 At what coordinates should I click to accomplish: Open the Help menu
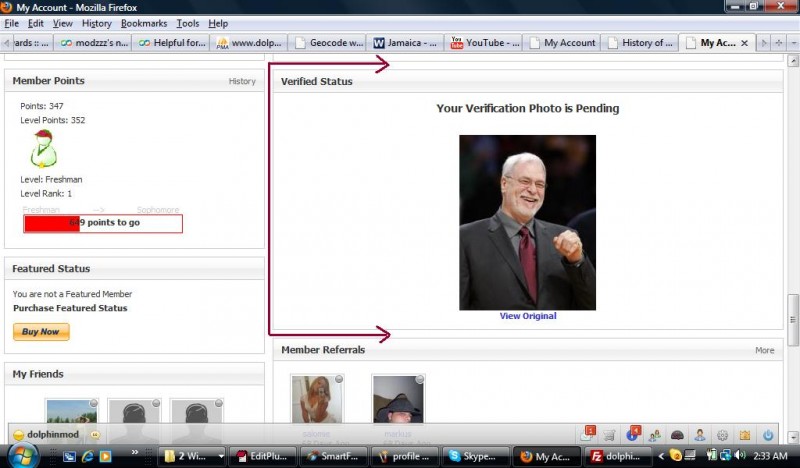pyautogui.click(x=218, y=23)
